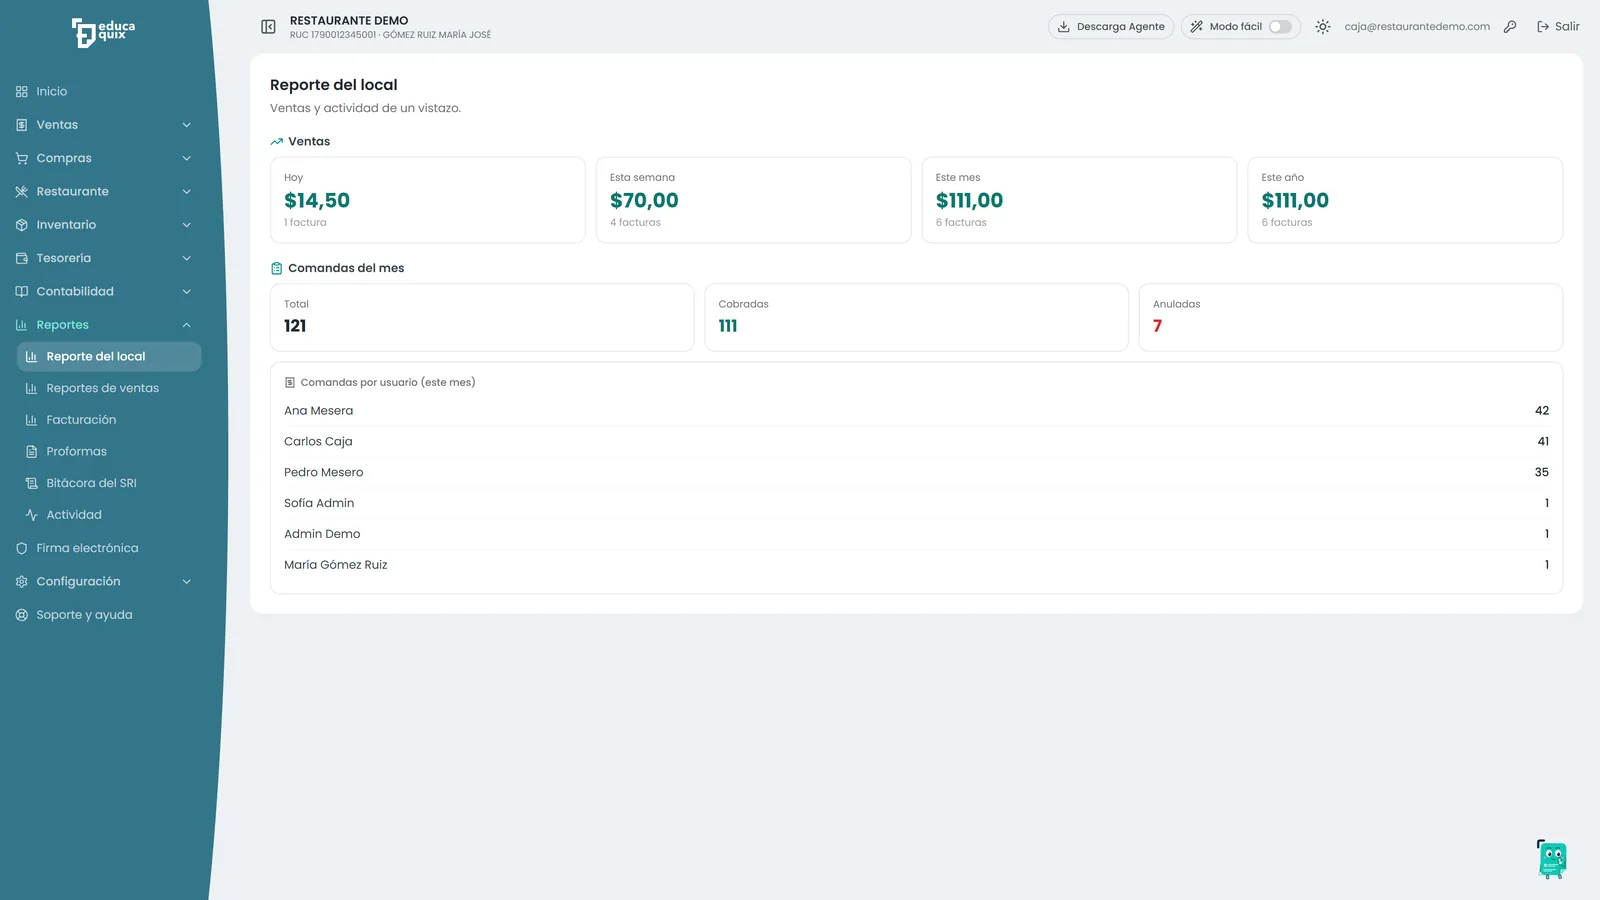The image size is (1600, 900).
Task: Open the Actividad submenu item
Action: click(109, 515)
